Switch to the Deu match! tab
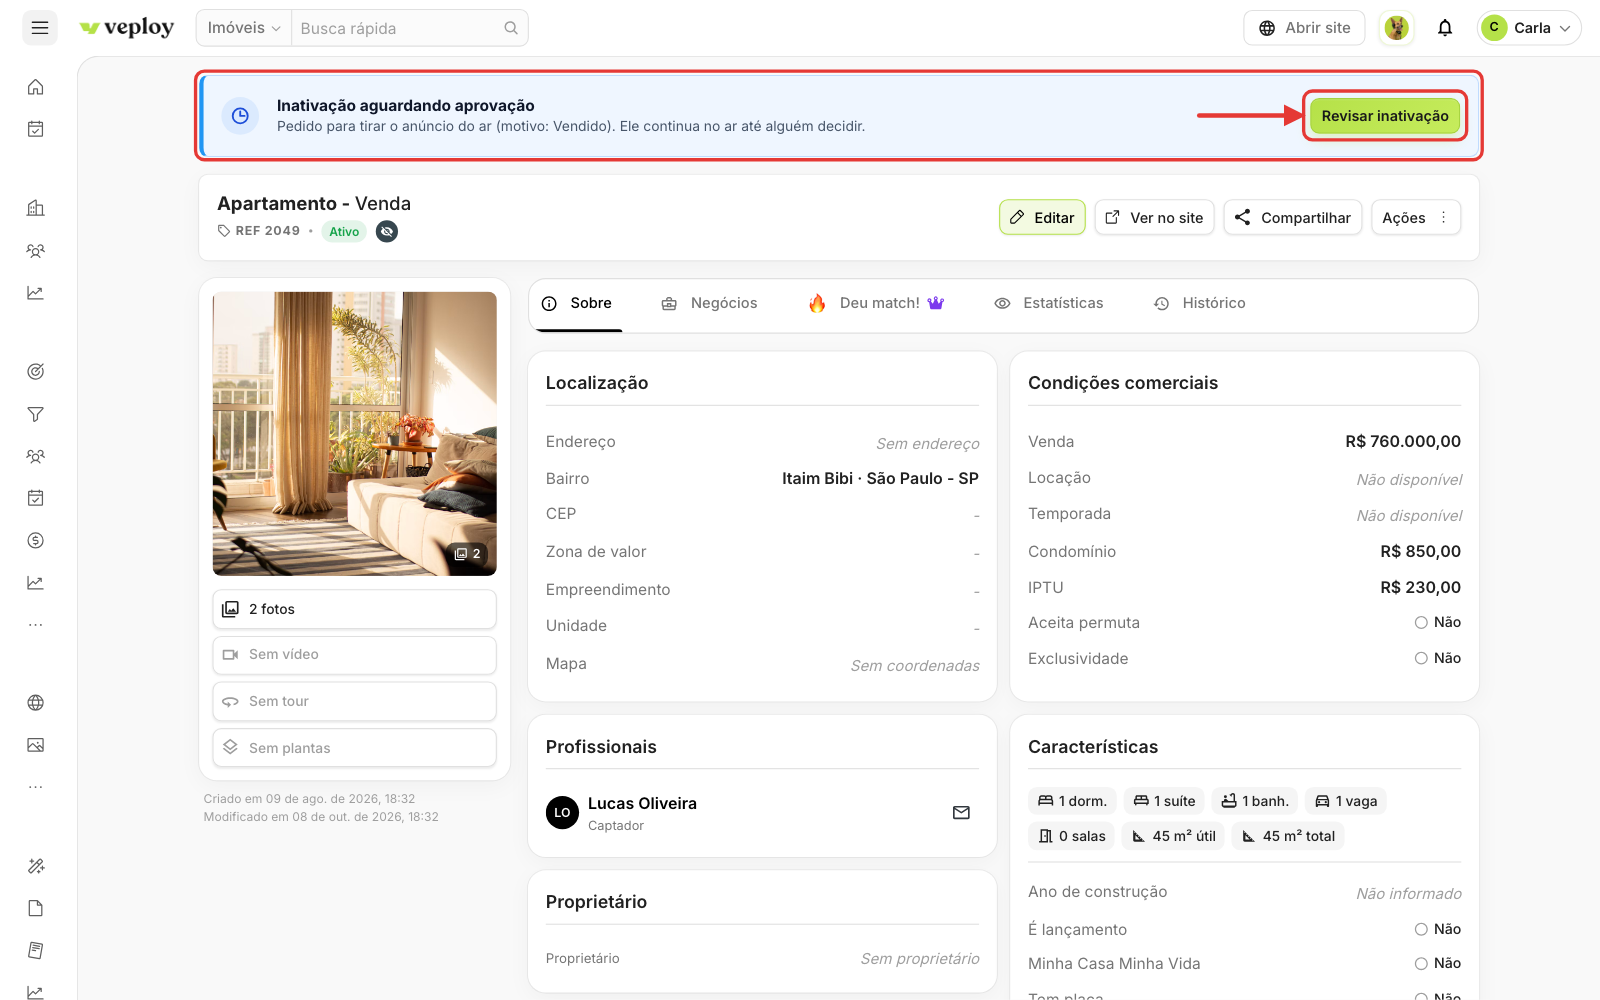Image resolution: width=1600 pixels, height=1000 pixels. [876, 303]
